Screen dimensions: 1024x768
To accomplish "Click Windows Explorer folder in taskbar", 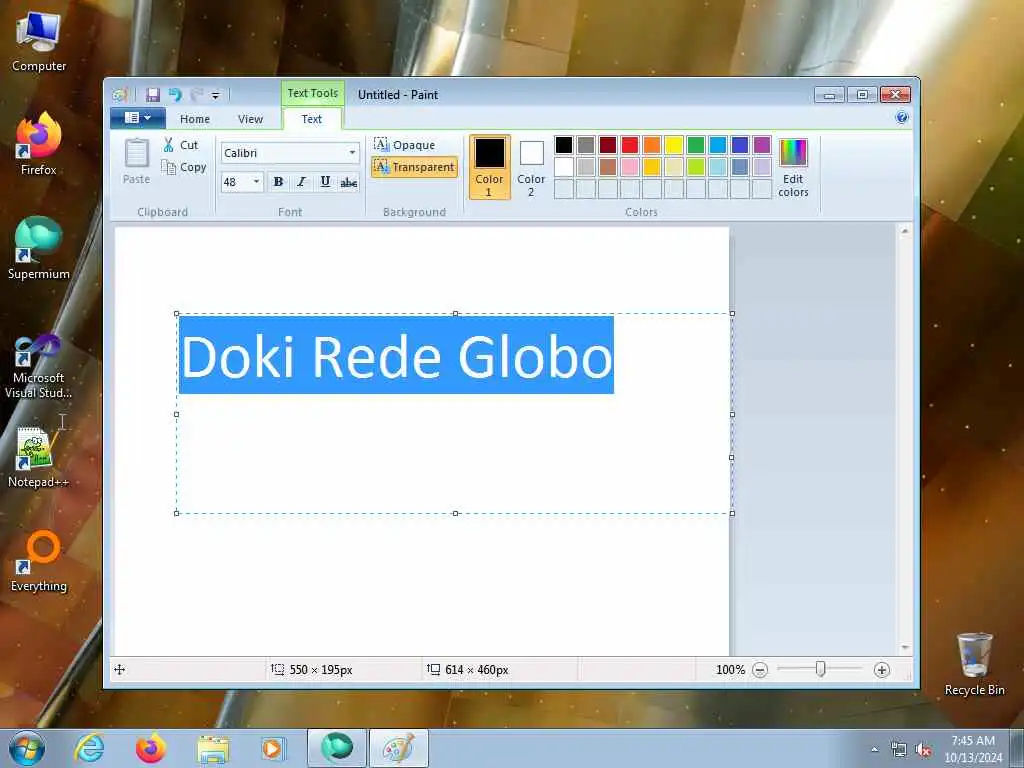I will 213,749.
